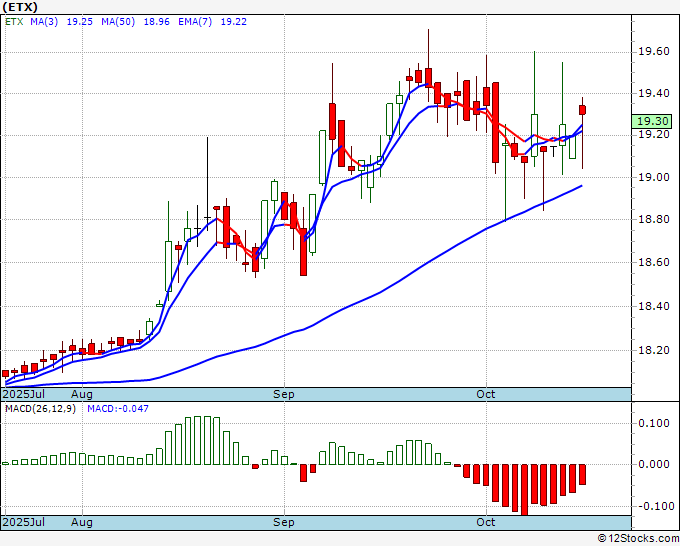Image resolution: width=680 pixels, height=546 pixels.
Task: Click the 18.20 price axis label
Action: tap(654, 350)
